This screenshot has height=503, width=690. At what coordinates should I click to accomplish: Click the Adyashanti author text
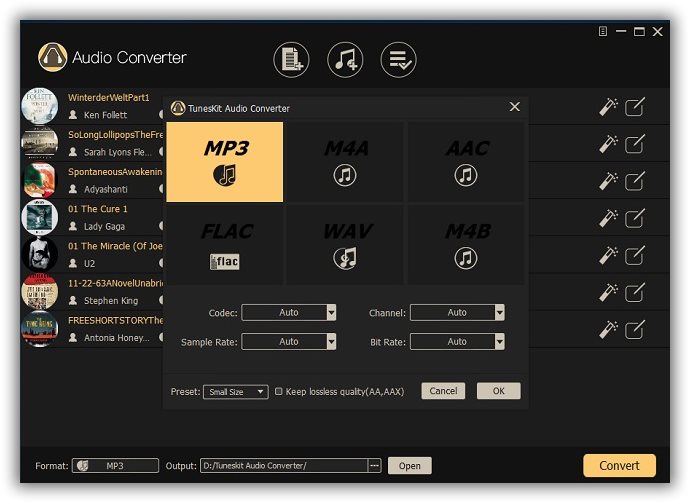[106, 189]
